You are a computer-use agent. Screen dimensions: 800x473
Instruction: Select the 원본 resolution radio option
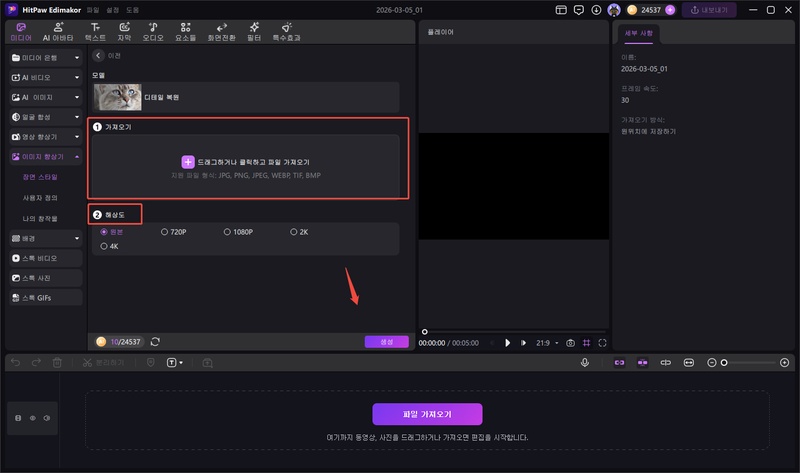click(x=104, y=232)
